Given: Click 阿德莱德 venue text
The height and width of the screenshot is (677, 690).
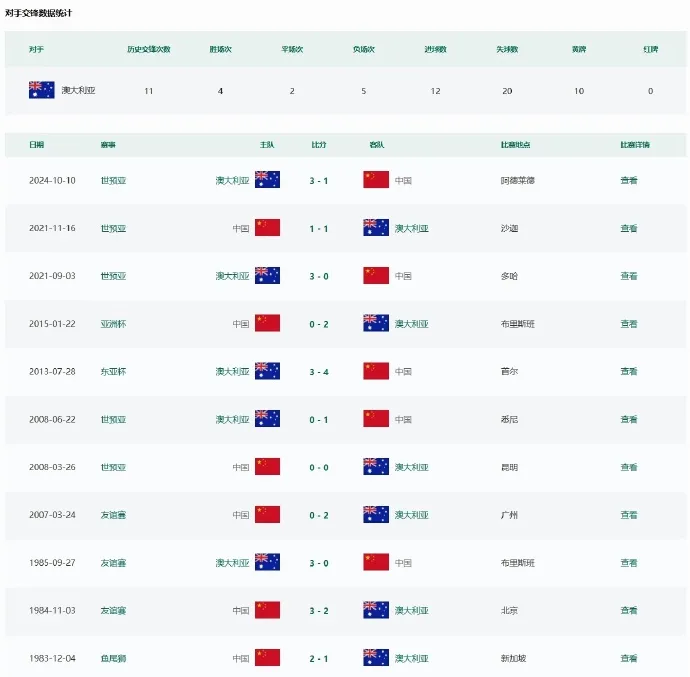Looking at the screenshot, I should (518, 180).
